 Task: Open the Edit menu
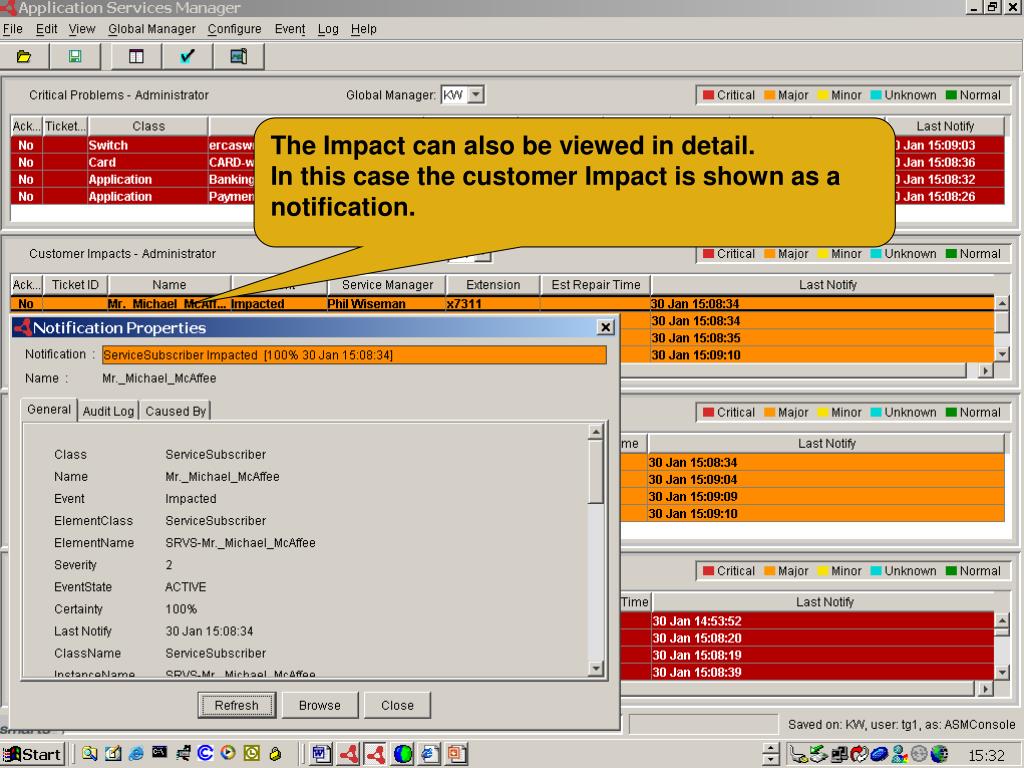(46, 29)
